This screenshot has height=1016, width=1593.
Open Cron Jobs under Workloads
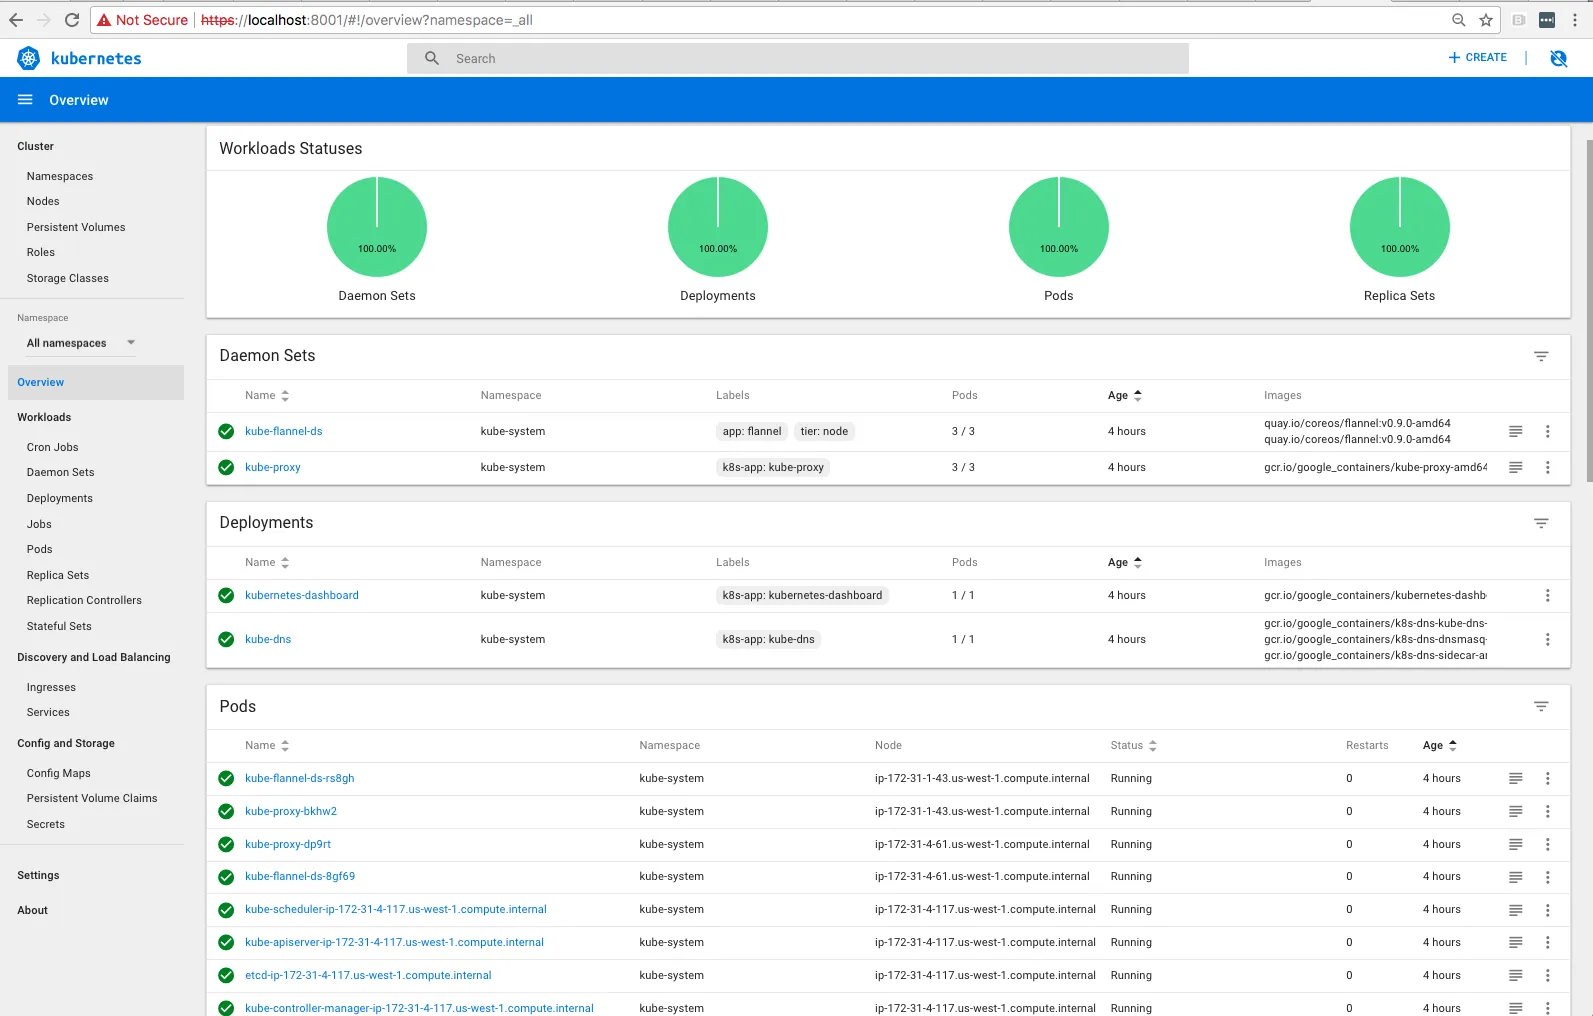(52, 447)
